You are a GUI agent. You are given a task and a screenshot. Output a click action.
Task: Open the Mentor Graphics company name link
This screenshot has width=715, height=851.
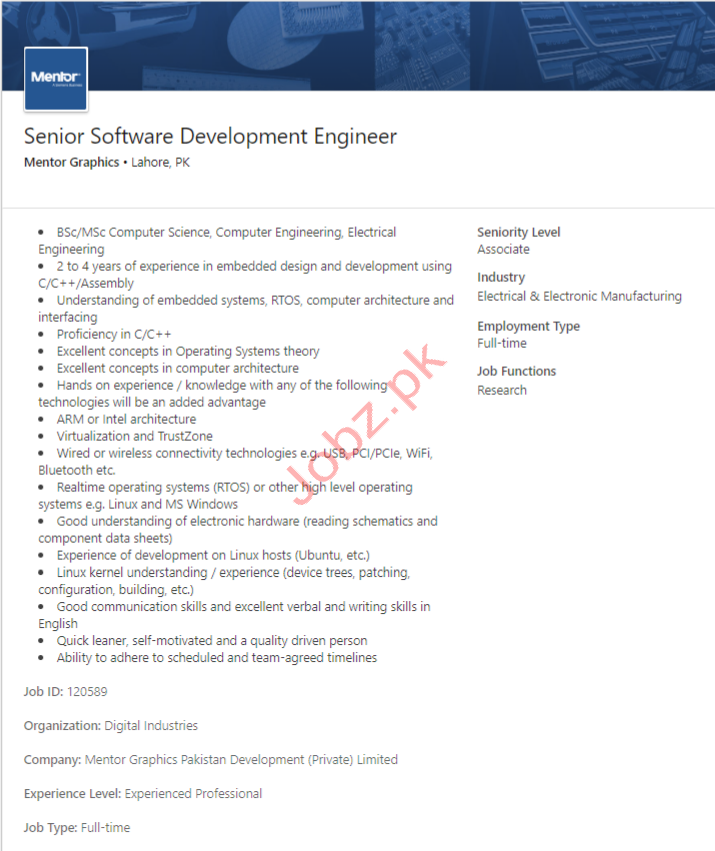[71, 162]
